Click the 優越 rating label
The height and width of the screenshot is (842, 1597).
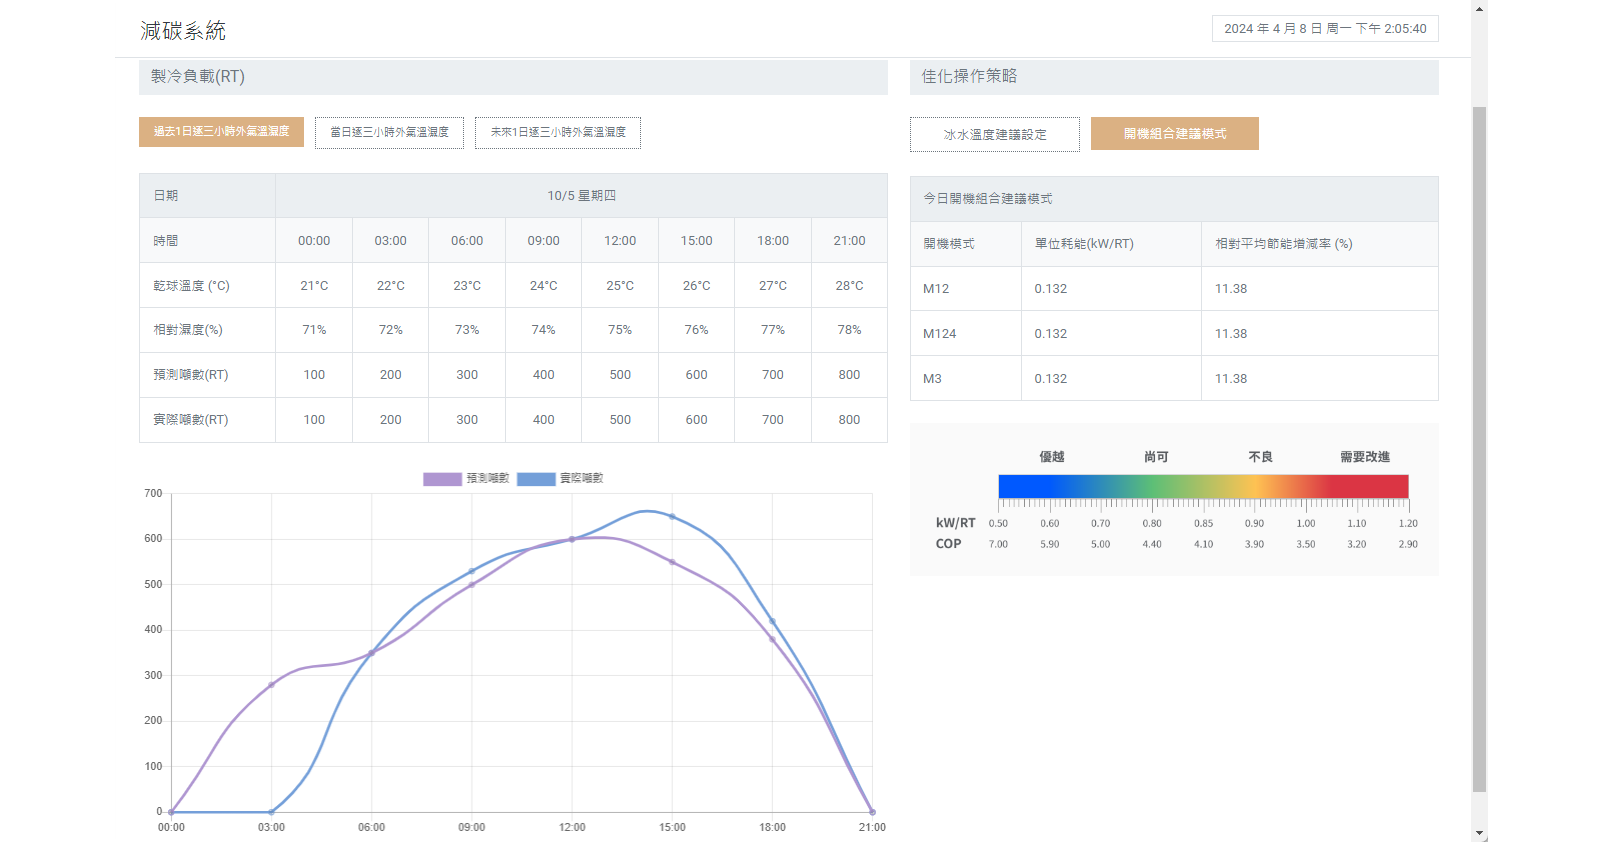[x=1052, y=457]
